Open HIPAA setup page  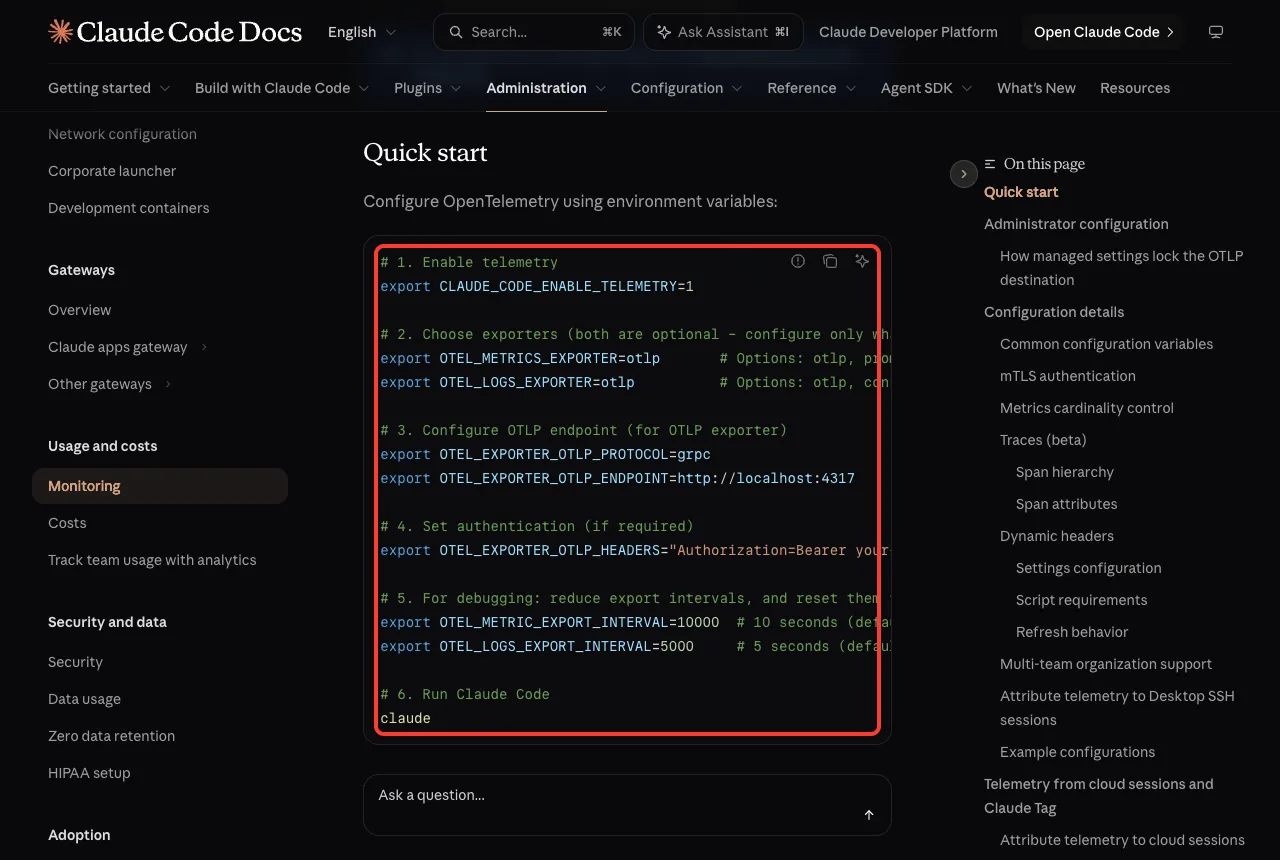tap(89, 773)
